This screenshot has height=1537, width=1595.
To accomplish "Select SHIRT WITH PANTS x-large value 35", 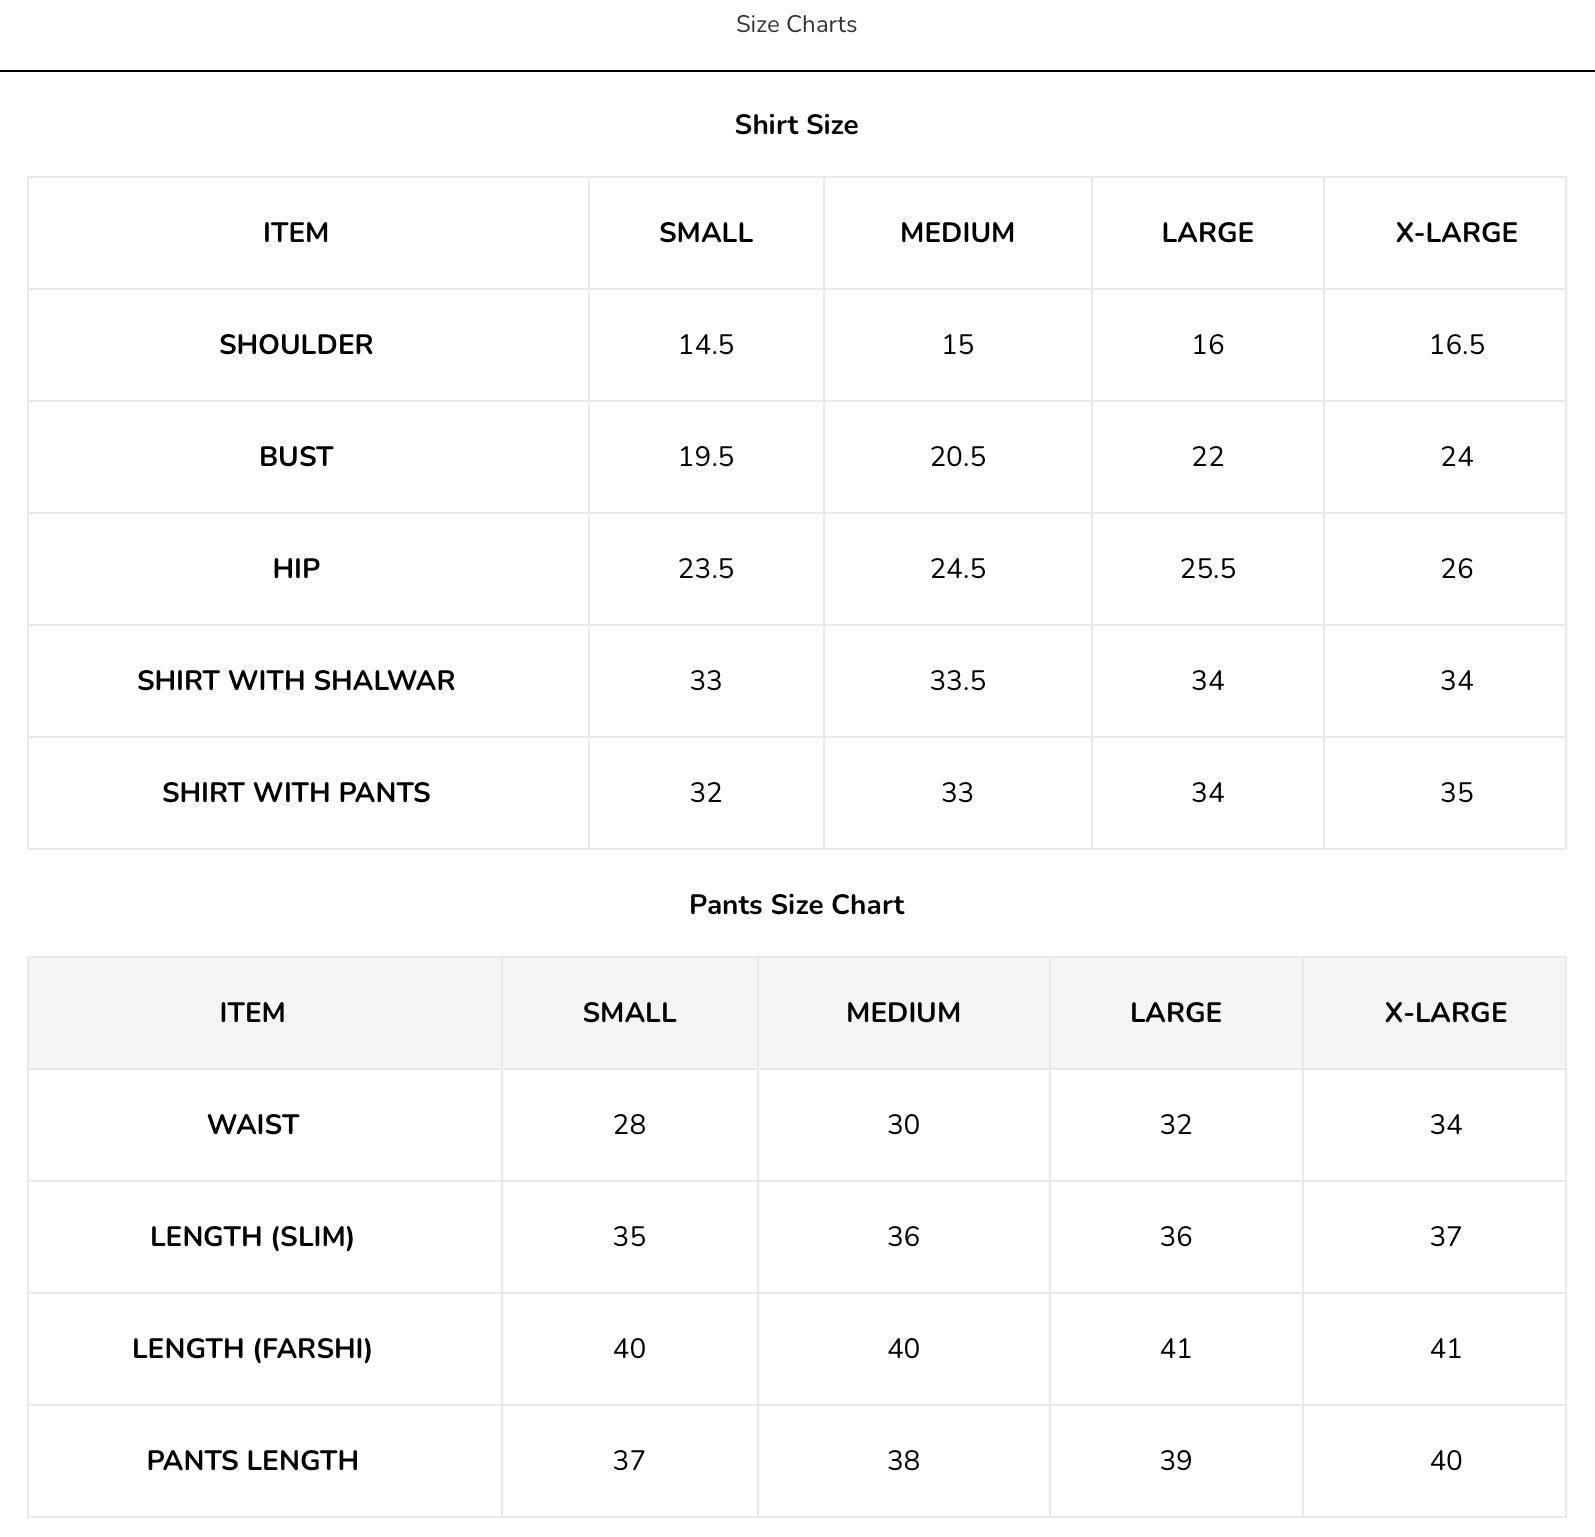I will pos(1456,793).
